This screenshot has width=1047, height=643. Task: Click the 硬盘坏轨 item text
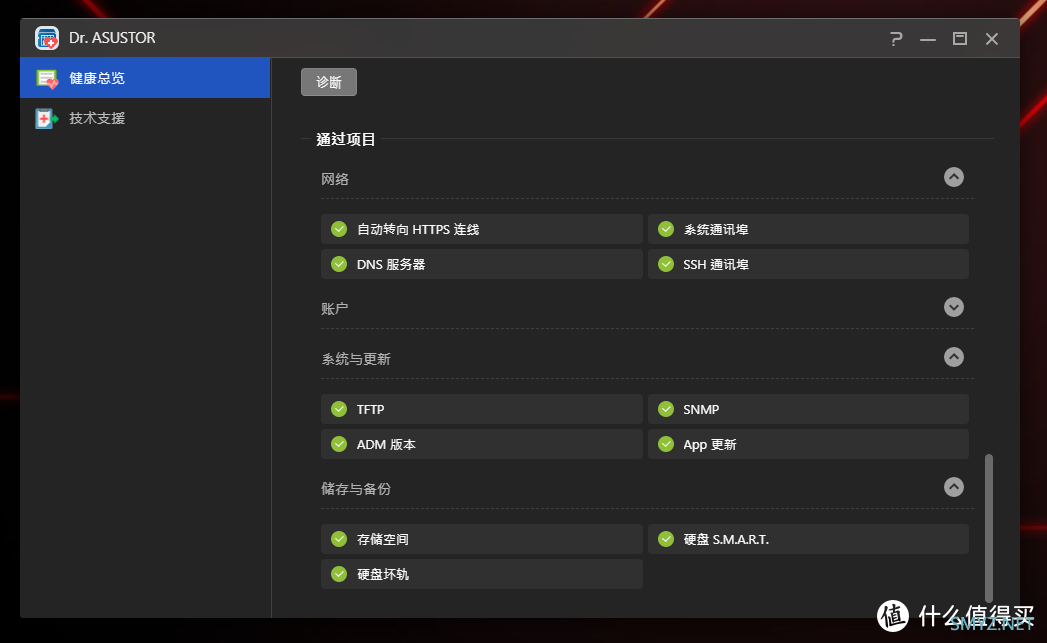(x=383, y=574)
